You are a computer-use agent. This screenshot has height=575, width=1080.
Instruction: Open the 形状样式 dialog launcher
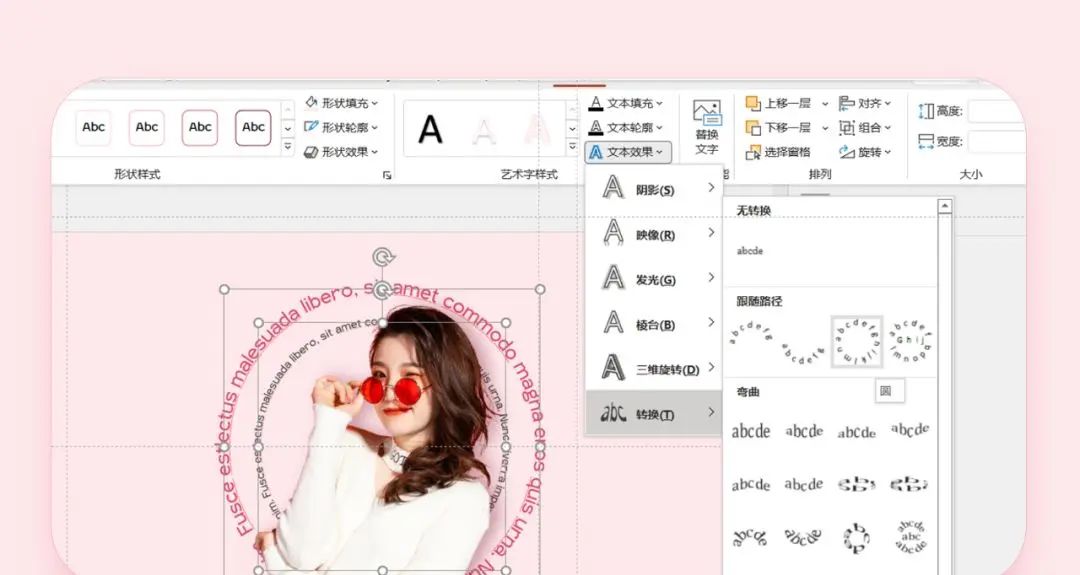387,176
